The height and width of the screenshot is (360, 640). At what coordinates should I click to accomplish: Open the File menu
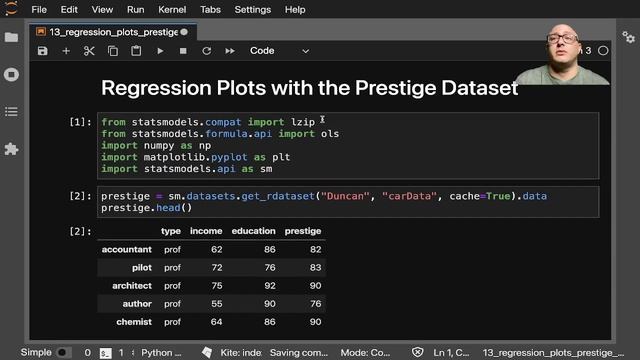click(39, 9)
